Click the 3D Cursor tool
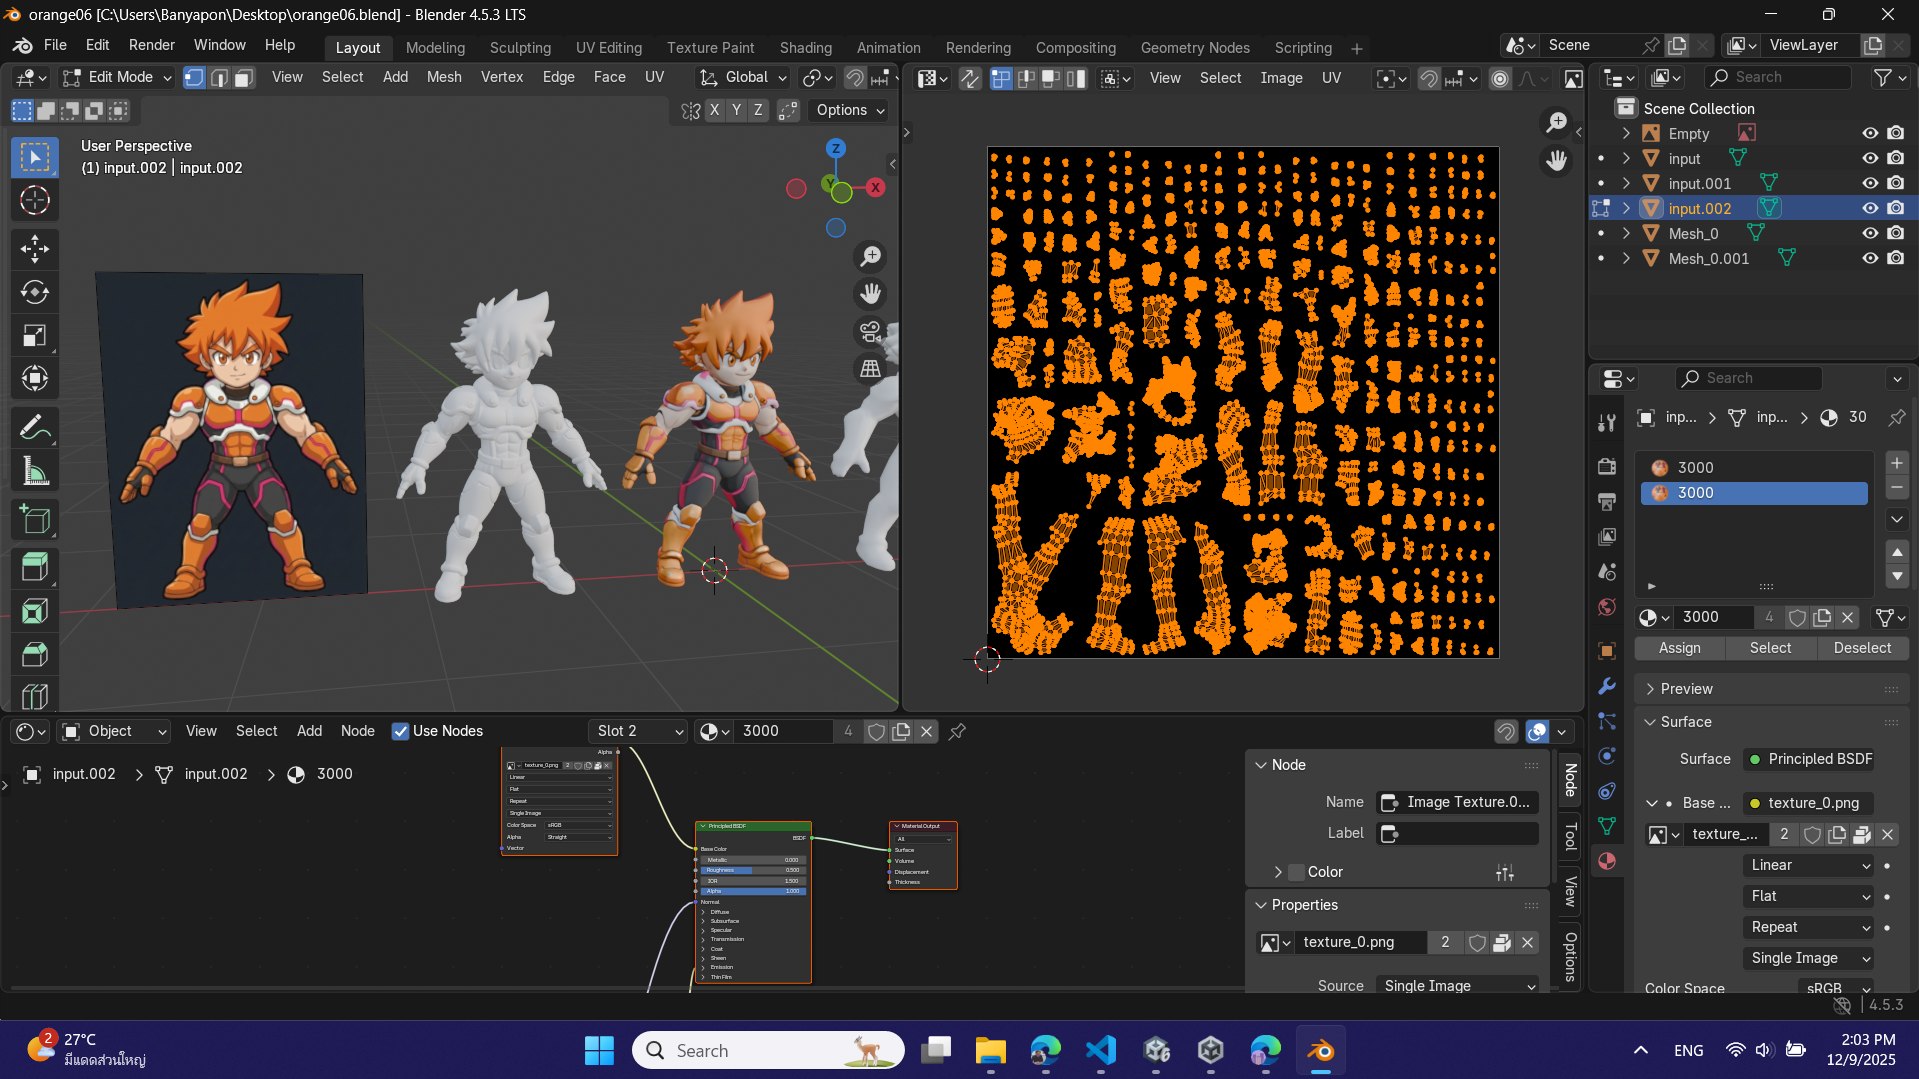Image resolution: width=1919 pixels, height=1079 pixels. pyautogui.click(x=35, y=201)
